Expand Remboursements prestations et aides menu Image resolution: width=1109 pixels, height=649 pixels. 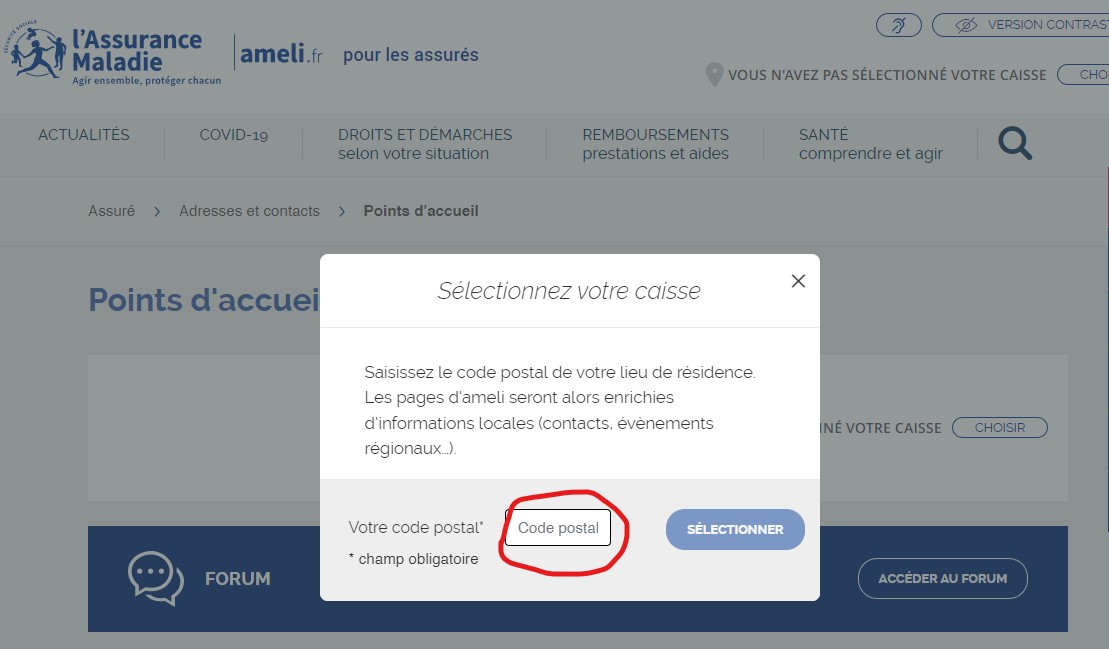tap(655, 144)
